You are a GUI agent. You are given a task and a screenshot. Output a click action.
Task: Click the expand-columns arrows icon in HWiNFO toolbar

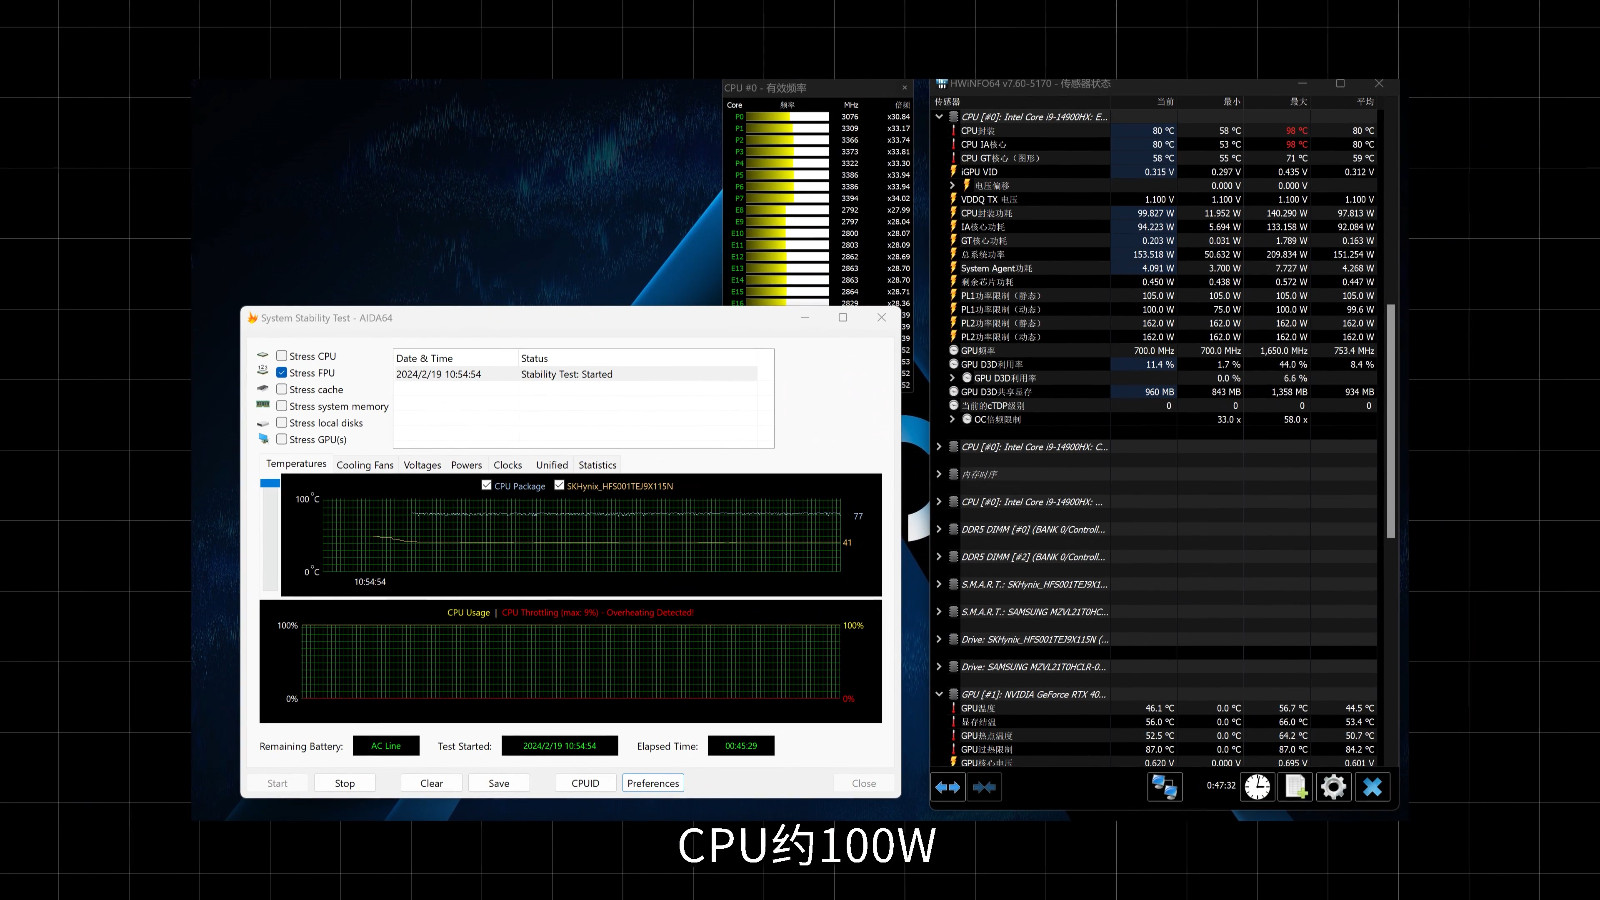tap(948, 787)
